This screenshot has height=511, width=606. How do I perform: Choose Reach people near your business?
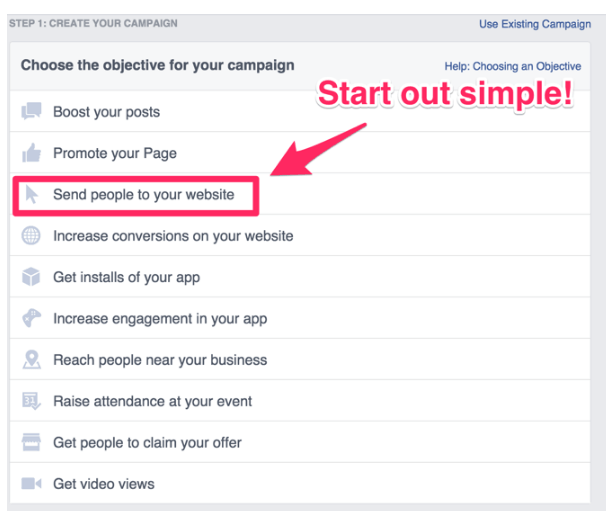click(x=300, y=359)
